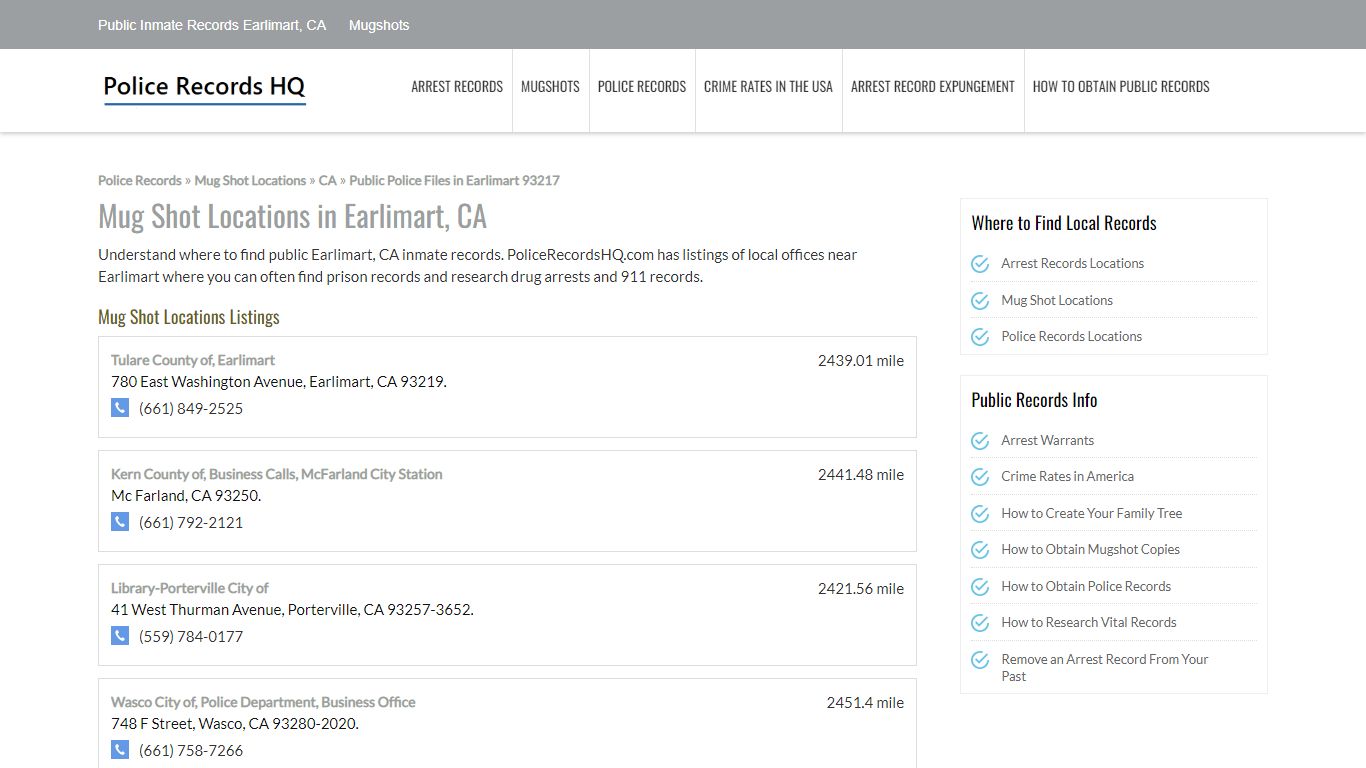This screenshot has height=768, width=1366.
Task: Open Remove an Arrest Record From Your Past
Action: (x=1105, y=667)
